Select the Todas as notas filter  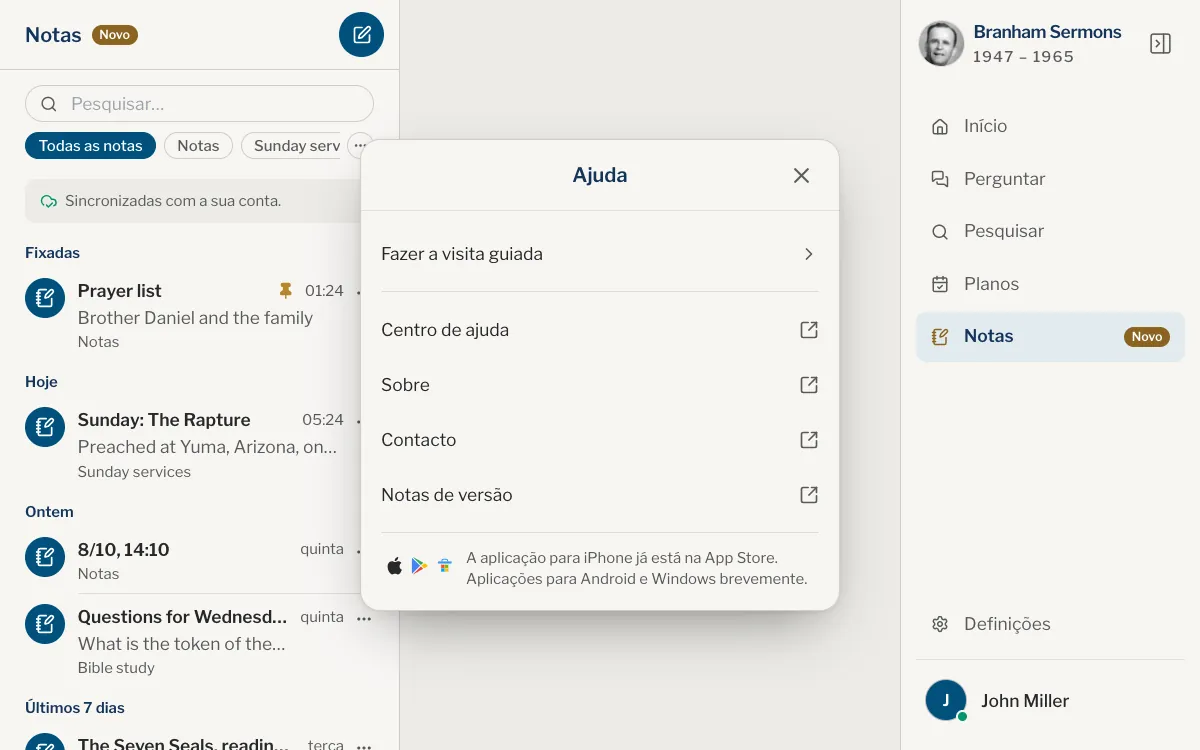[90, 146]
